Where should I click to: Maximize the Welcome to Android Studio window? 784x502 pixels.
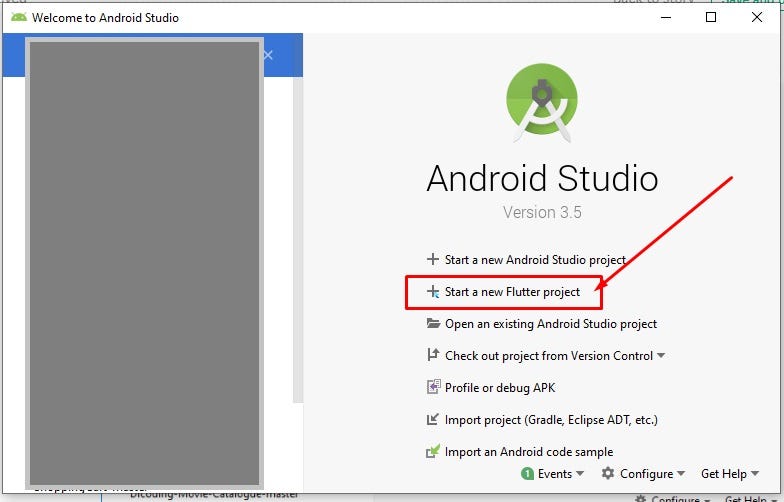click(710, 18)
